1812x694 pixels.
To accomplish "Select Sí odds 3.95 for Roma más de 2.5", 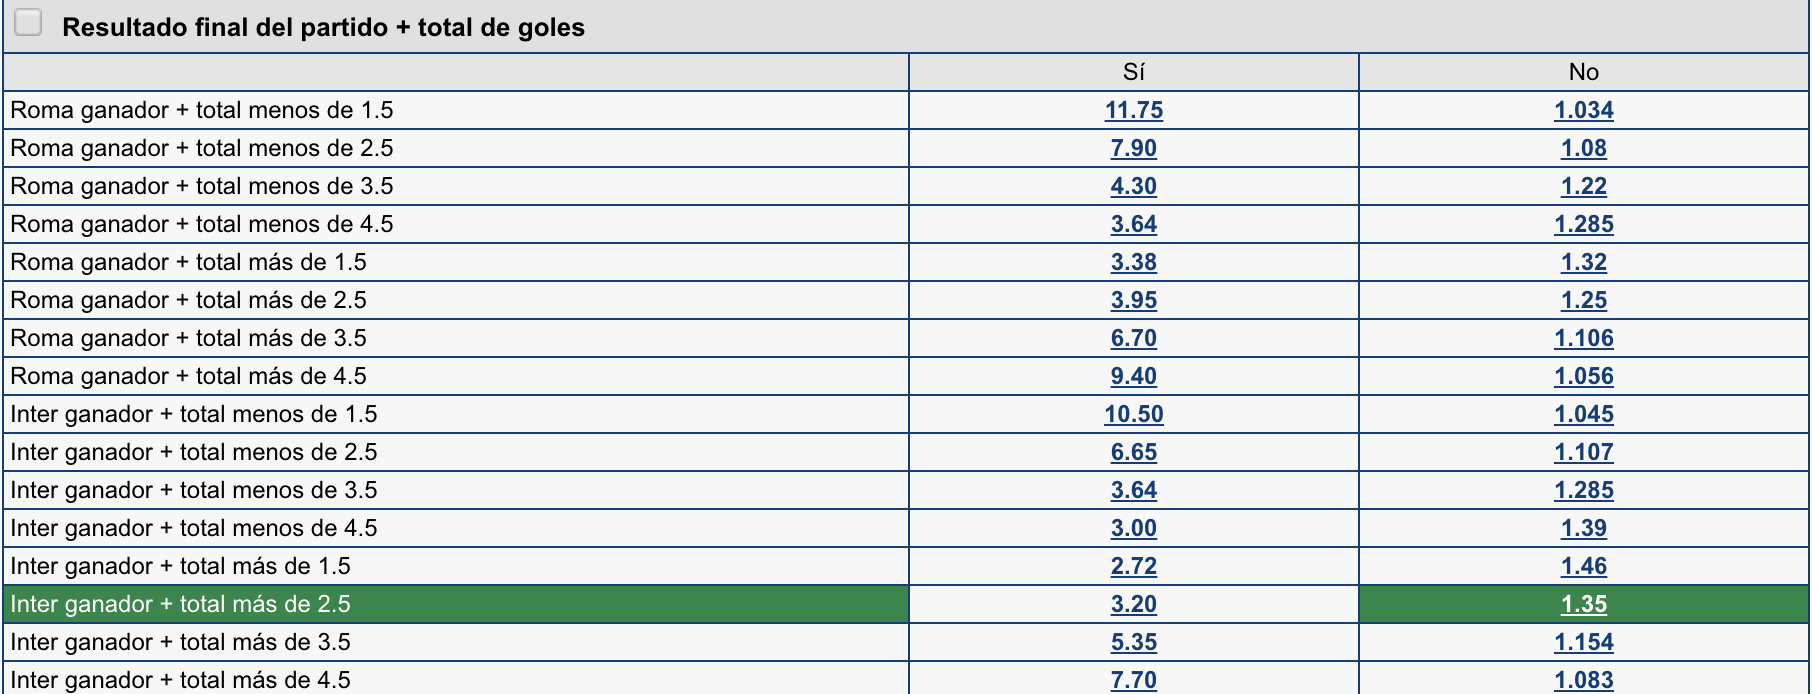I will click(x=1133, y=300).
